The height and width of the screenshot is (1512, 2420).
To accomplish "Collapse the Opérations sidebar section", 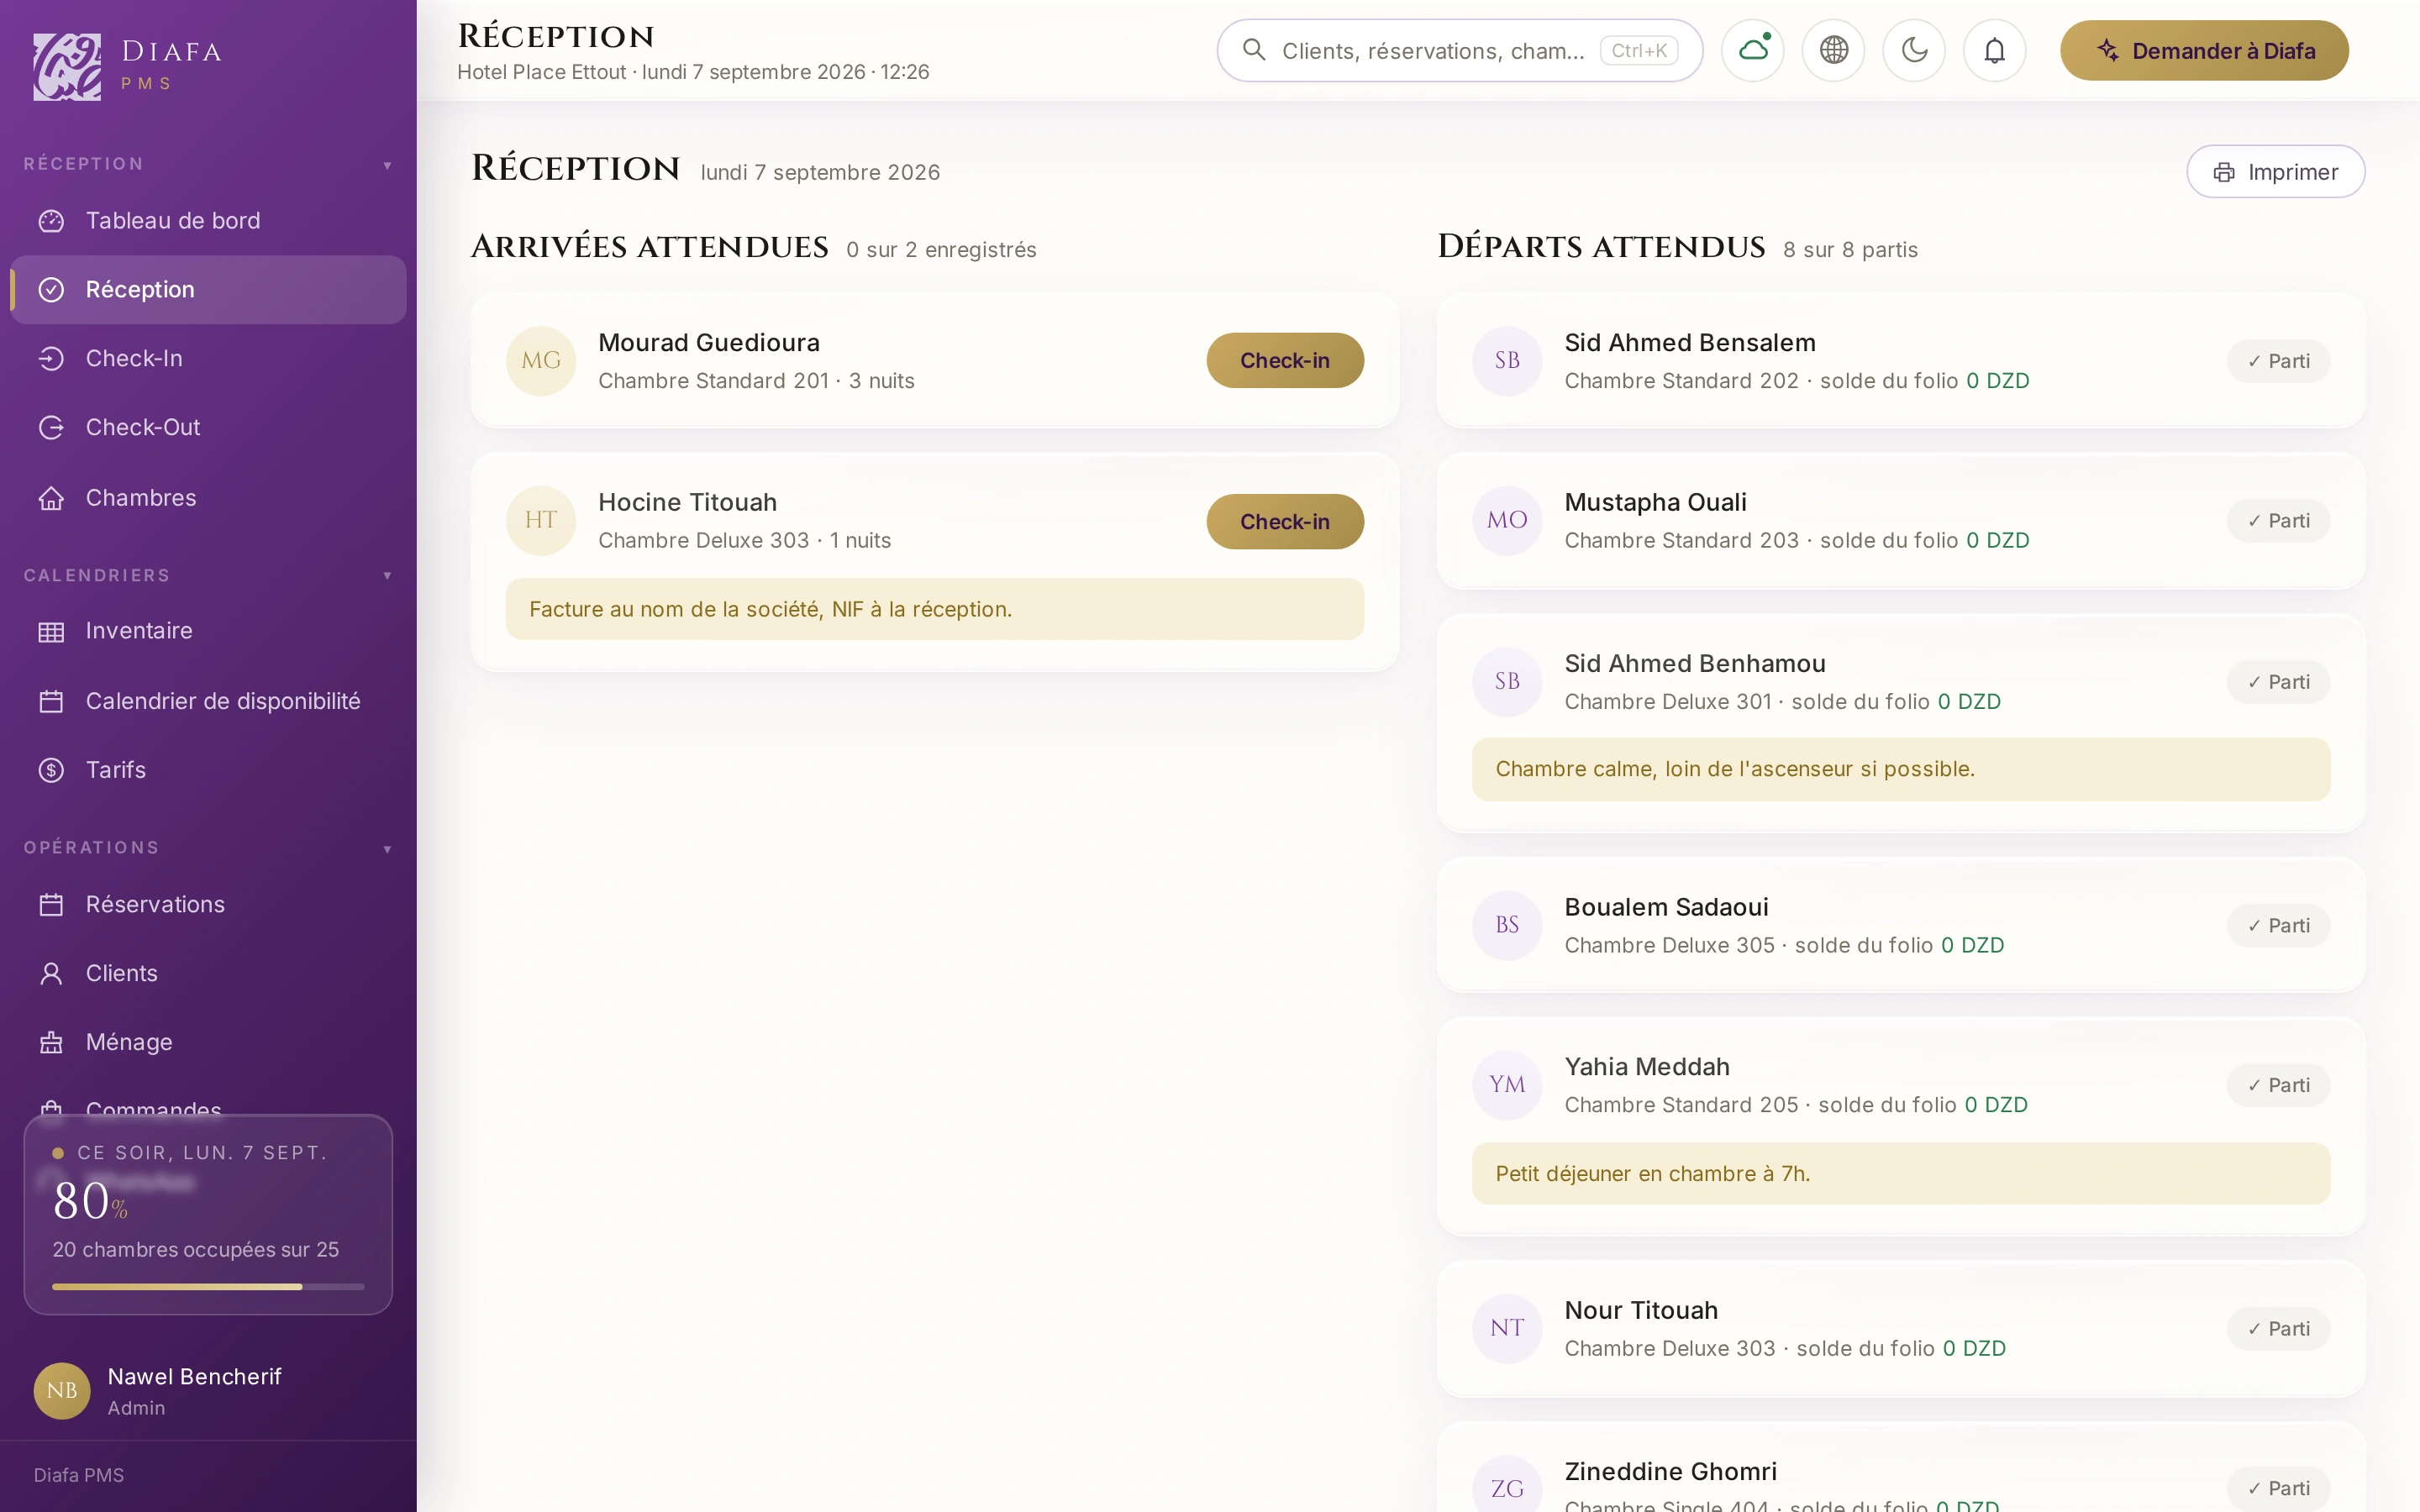I will coord(387,849).
